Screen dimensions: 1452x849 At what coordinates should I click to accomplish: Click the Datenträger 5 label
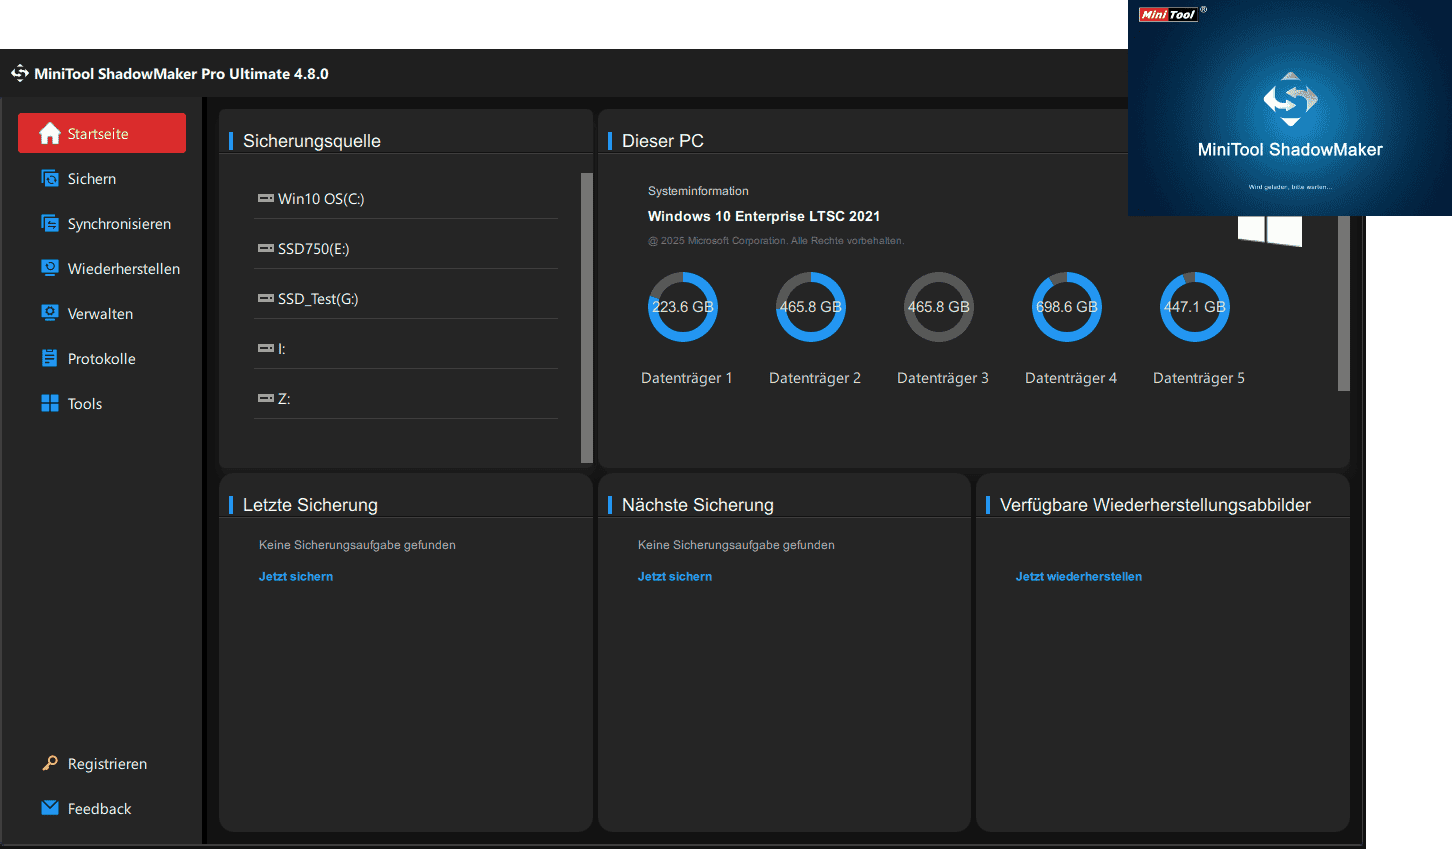coord(1199,378)
